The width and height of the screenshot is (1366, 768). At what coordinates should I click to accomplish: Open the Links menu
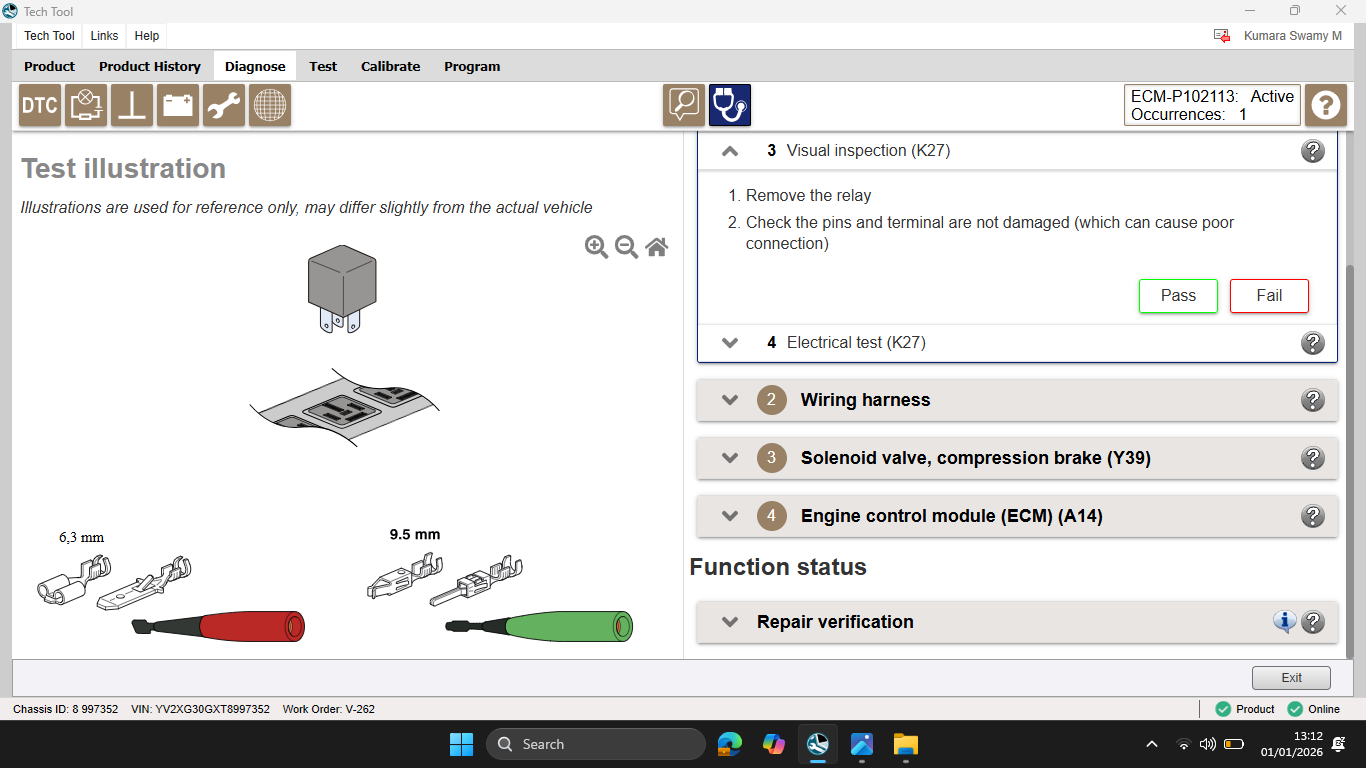coord(104,36)
